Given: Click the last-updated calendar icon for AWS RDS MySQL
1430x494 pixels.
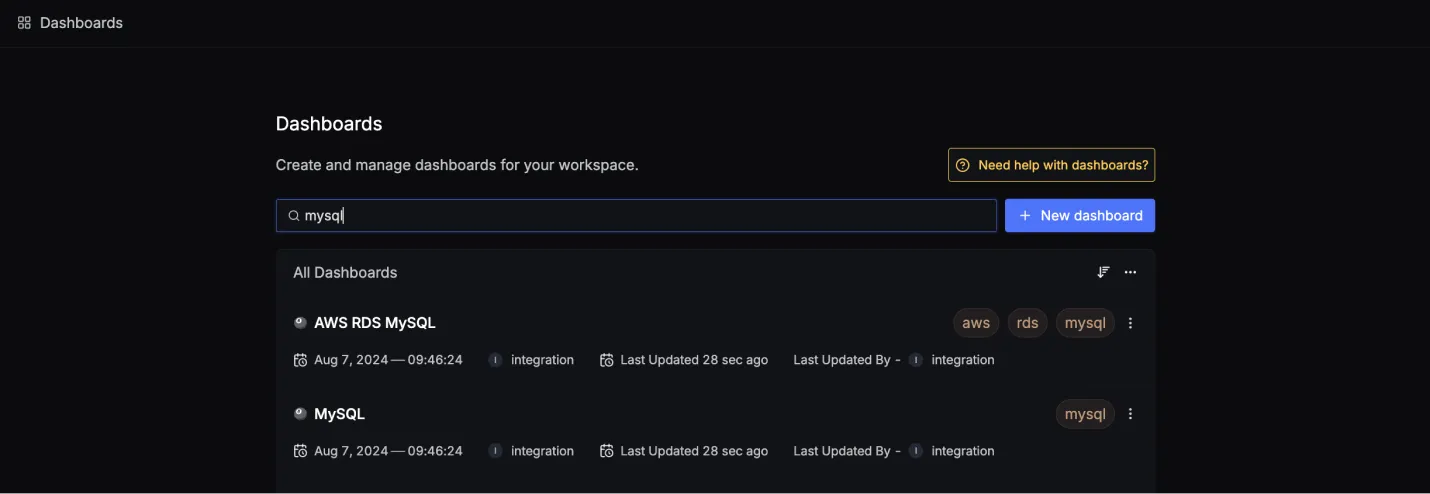Looking at the screenshot, I should (606, 360).
